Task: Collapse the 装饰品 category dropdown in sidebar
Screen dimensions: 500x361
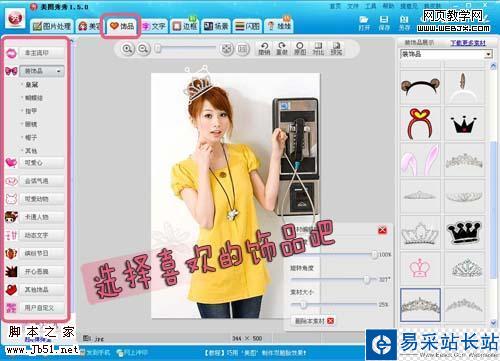Action: click(59, 71)
